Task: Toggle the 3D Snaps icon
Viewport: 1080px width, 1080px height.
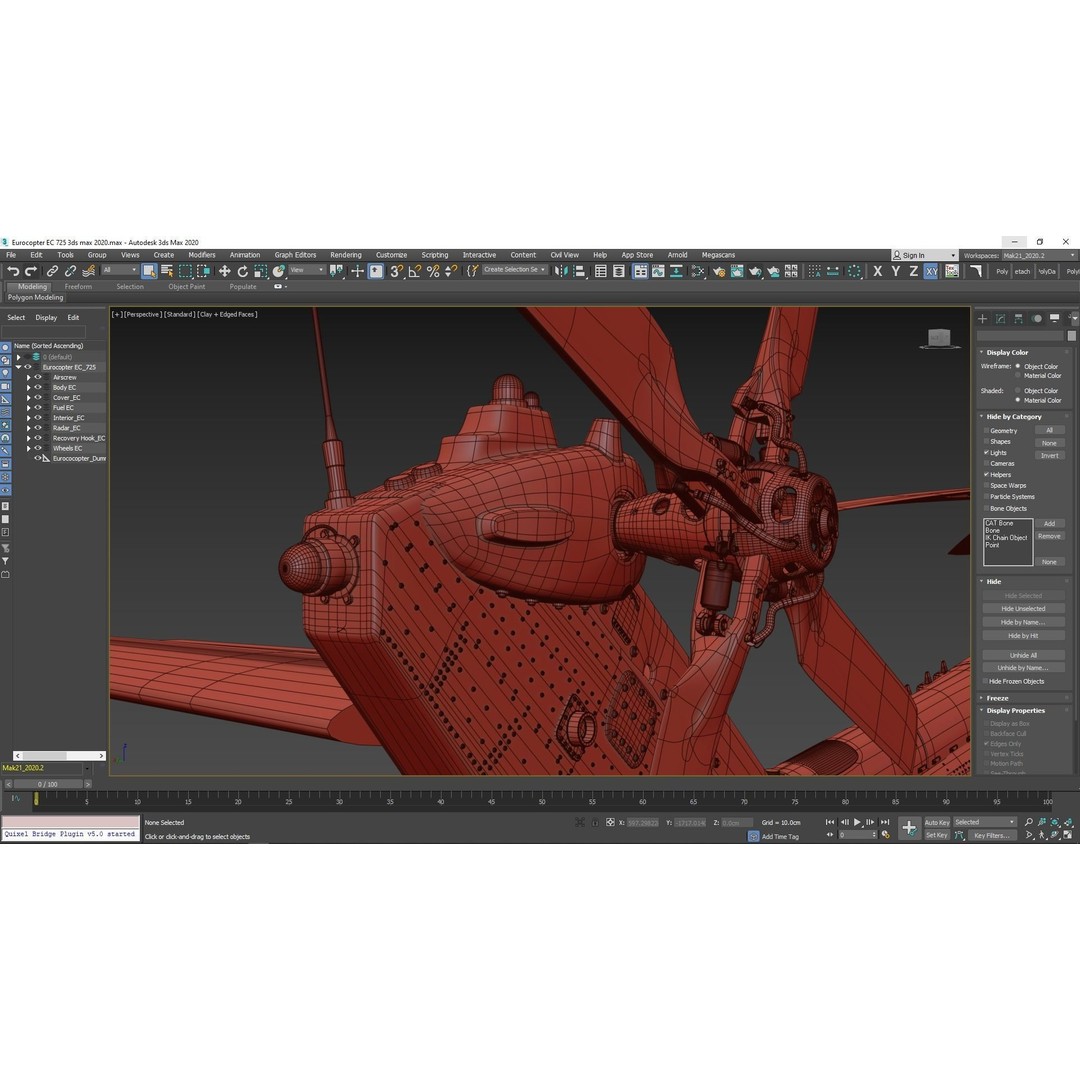Action: point(396,271)
